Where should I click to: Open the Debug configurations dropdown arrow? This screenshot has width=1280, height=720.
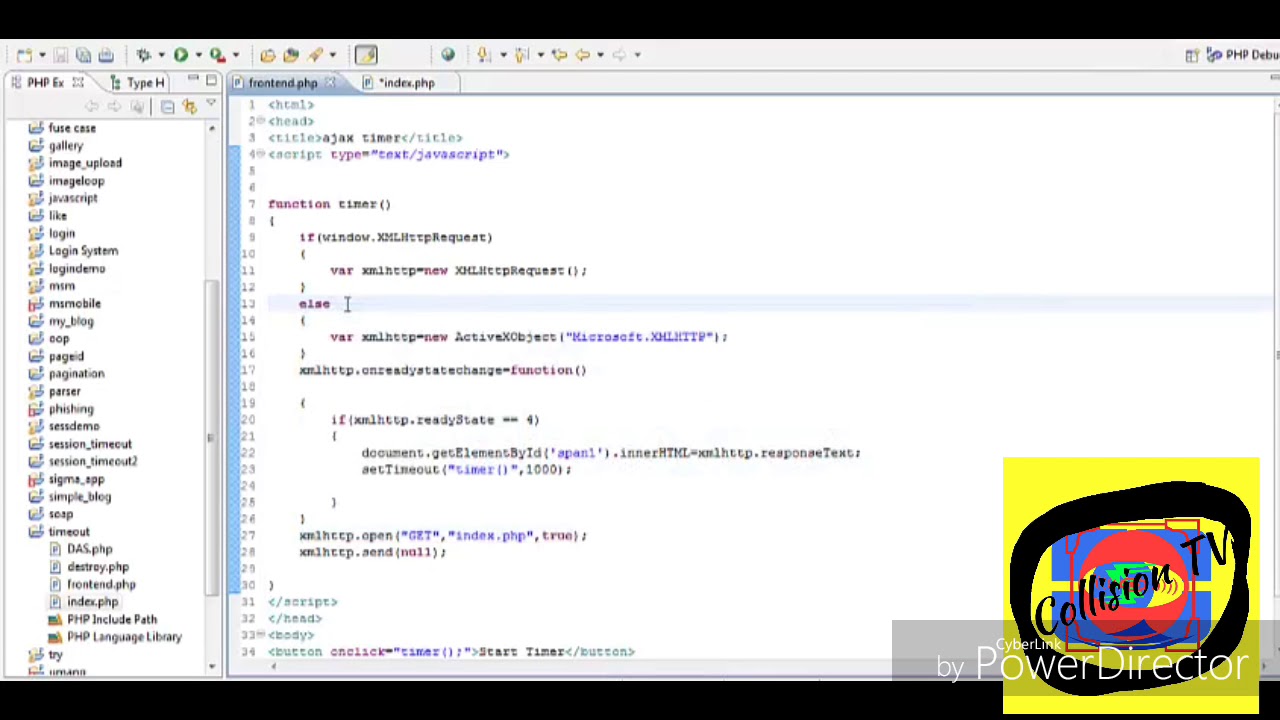(161, 55)
